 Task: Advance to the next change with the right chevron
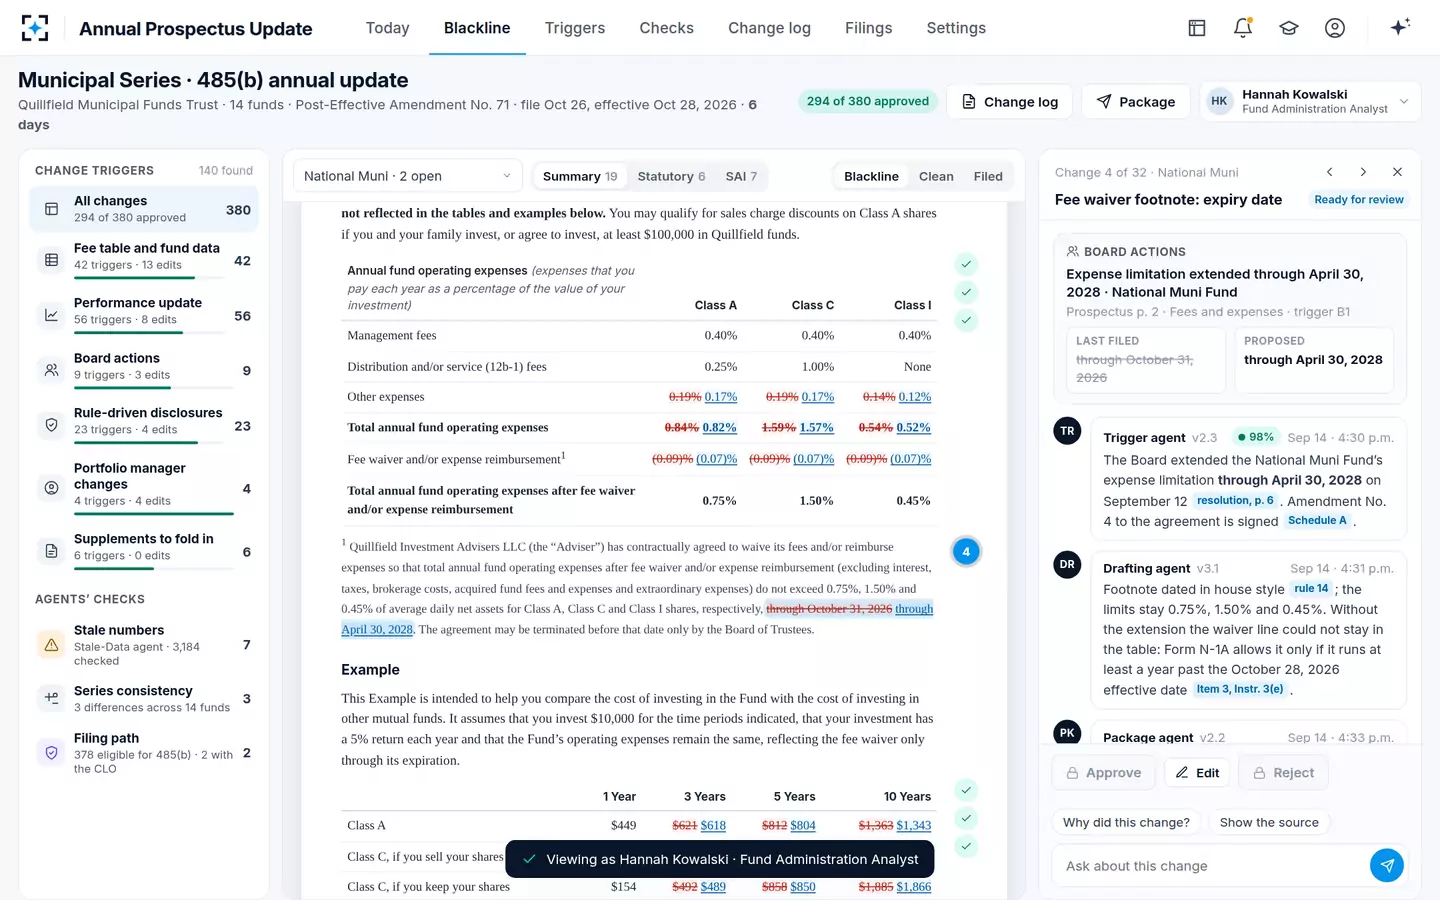click(1363, 172)
